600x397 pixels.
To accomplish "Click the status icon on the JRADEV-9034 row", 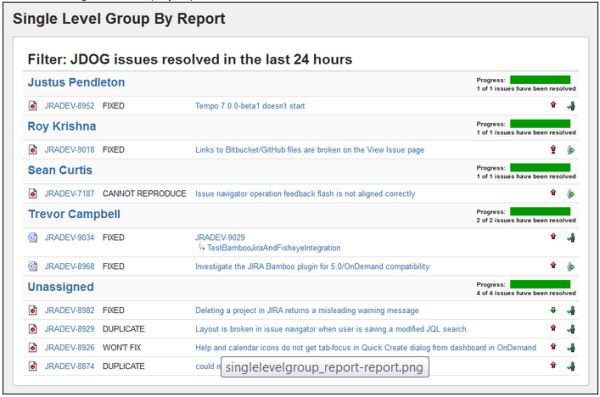I will coord(571,238).
